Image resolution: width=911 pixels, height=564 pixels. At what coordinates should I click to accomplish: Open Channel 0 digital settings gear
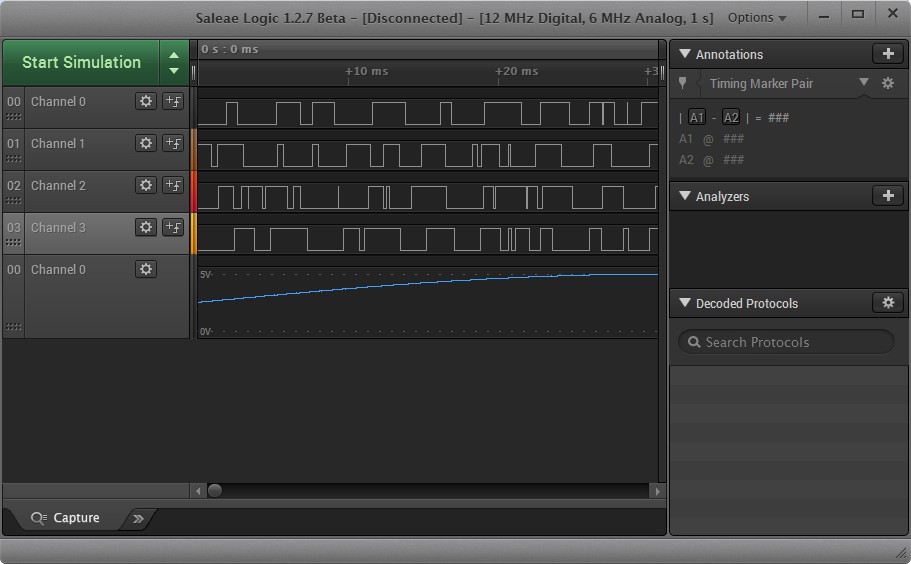point(146,101)
